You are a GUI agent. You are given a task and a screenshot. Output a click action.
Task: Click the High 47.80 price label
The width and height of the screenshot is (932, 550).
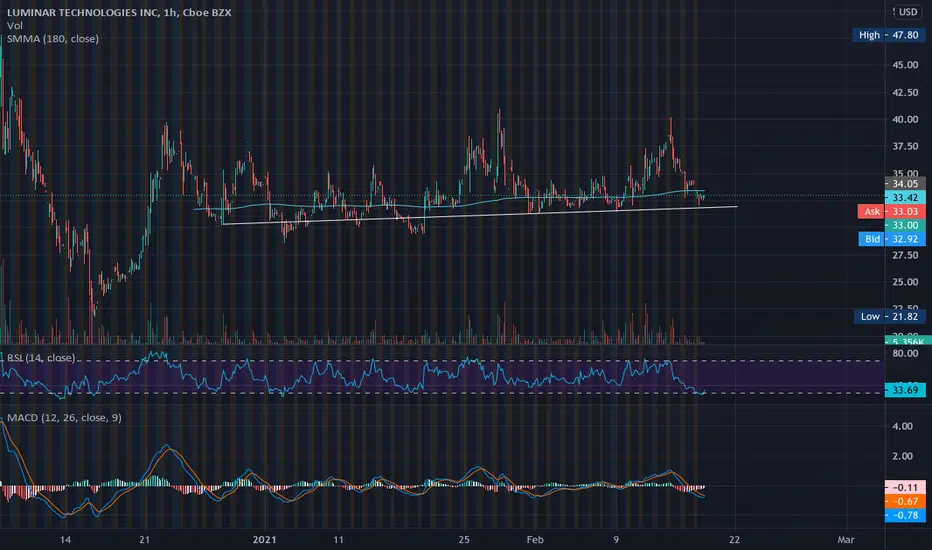(x=889, y=35)
